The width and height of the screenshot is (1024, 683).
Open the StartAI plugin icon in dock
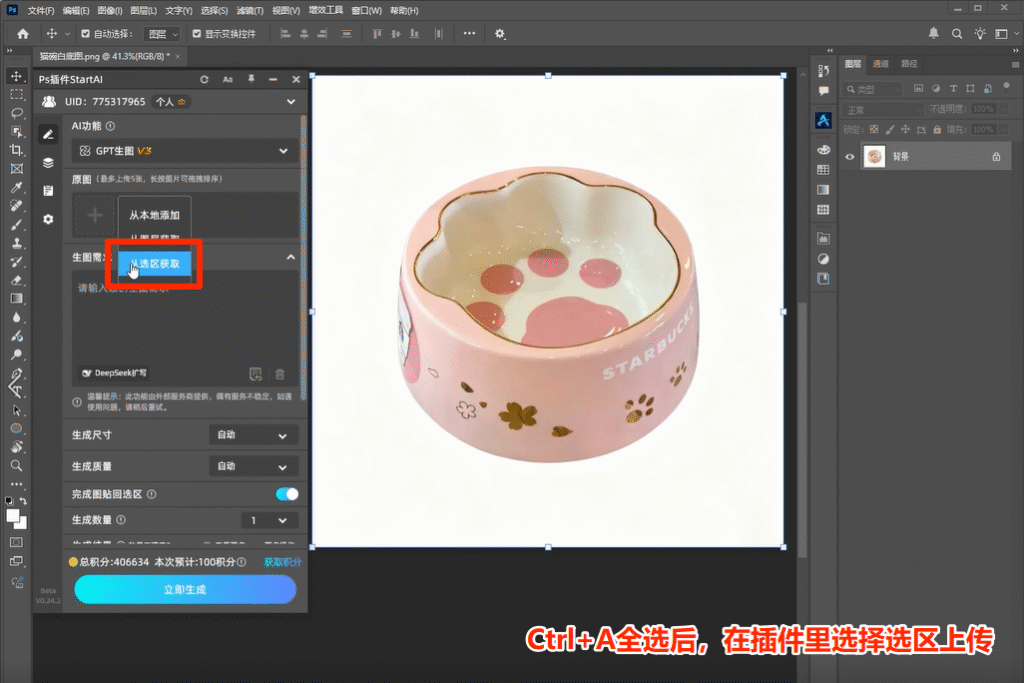(824, 120)
